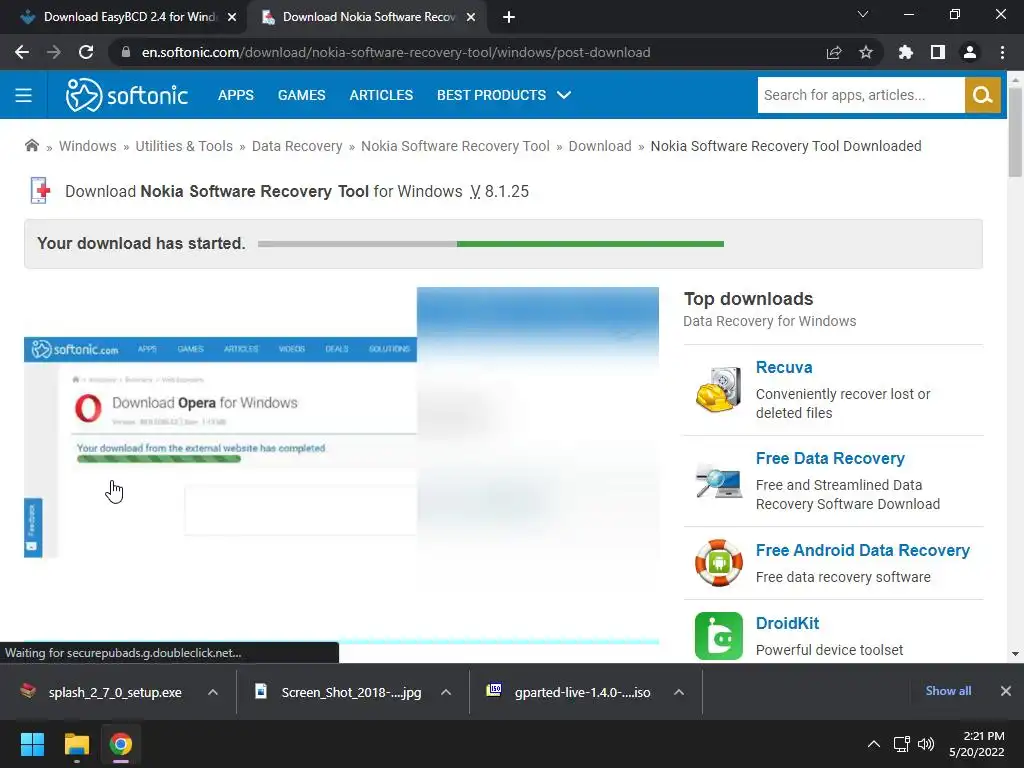Open File Explorer from the taskbar
1024x768 pixels.
(76, 744)
